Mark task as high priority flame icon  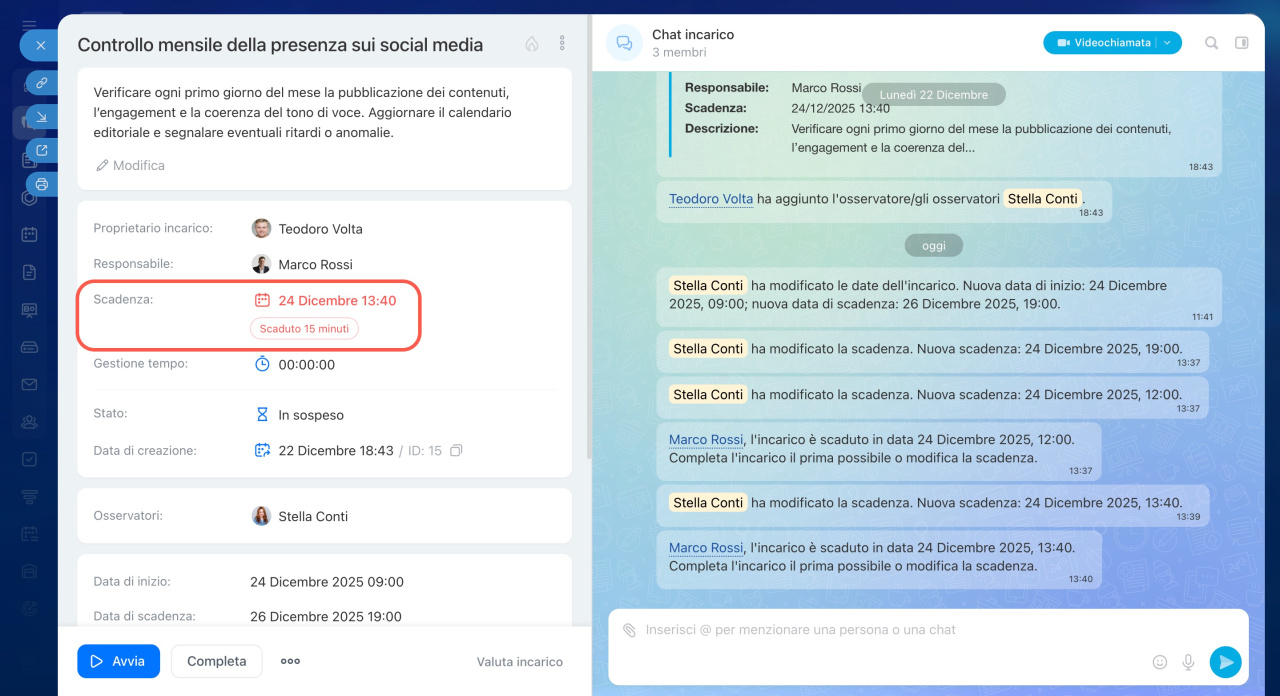(x=532, y=44)
